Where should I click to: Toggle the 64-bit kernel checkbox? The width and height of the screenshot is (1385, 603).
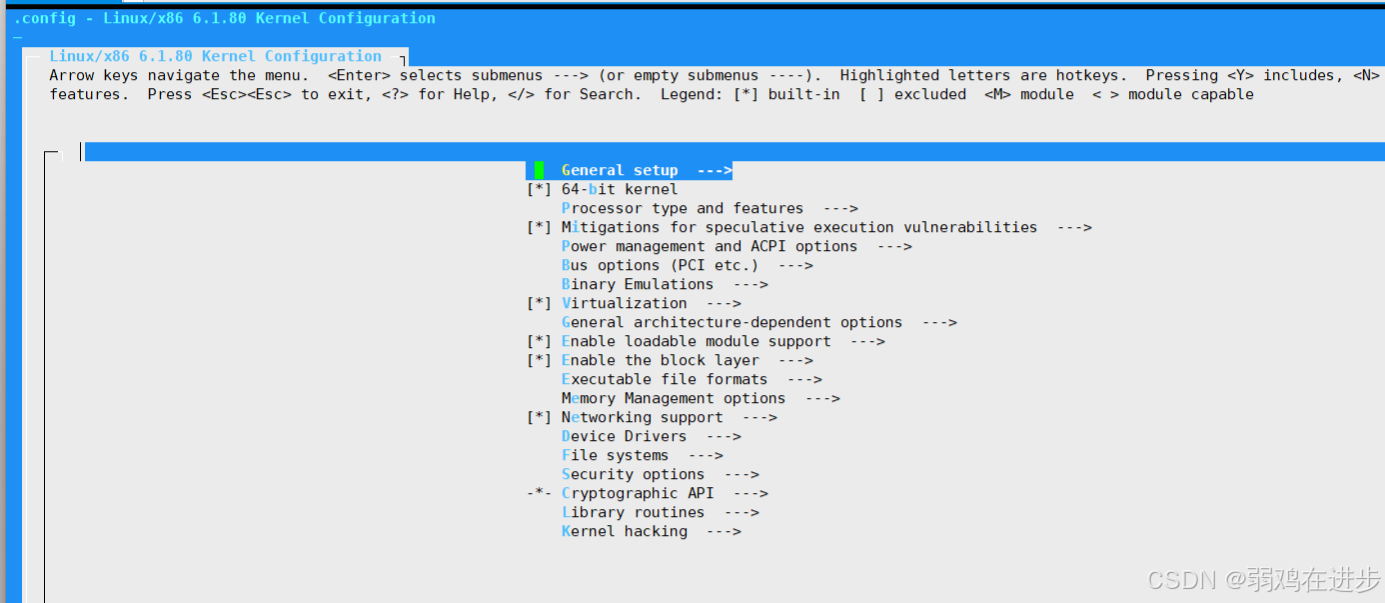pos(539,189)
